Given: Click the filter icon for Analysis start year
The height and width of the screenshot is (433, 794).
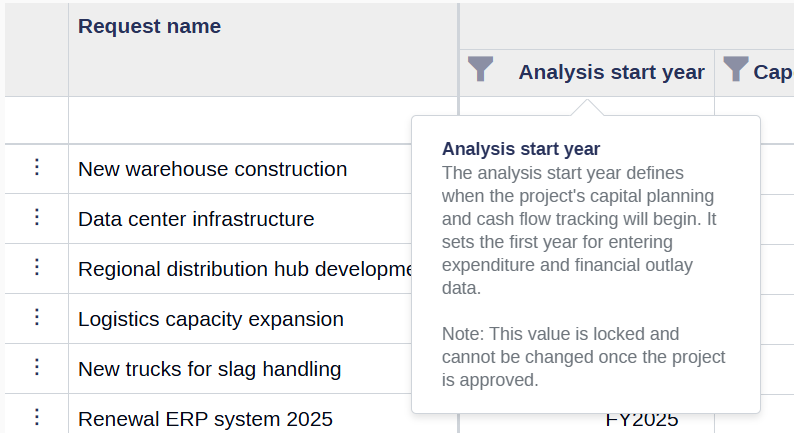Looking at the screenshot, I should pos(480,69).
